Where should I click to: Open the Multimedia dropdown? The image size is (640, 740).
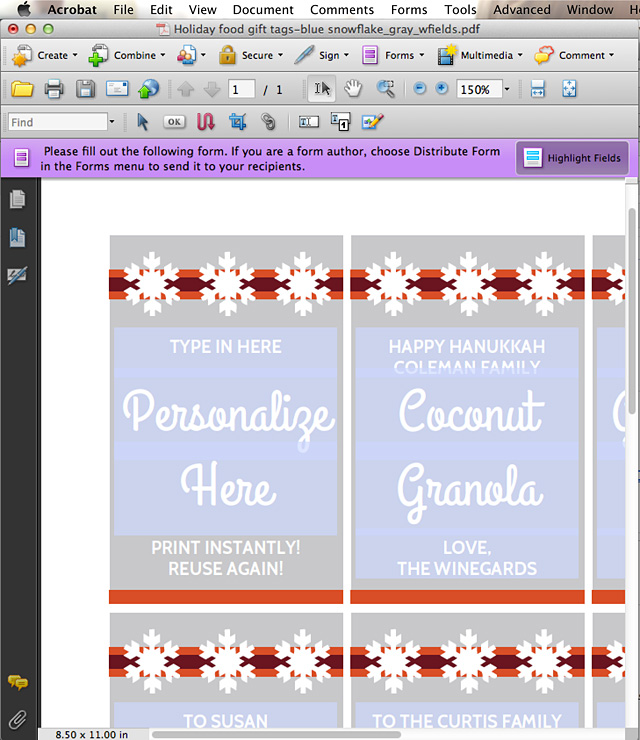480,56
